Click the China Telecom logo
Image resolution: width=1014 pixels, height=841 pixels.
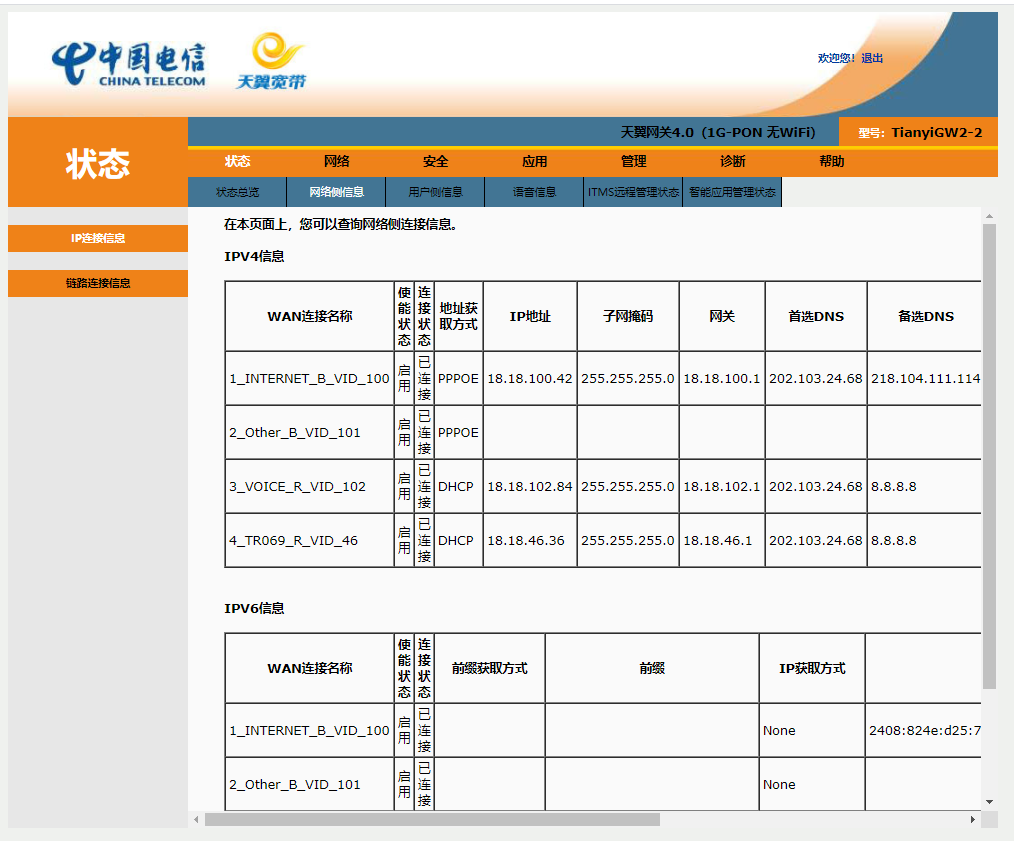[x=129, y=63]
